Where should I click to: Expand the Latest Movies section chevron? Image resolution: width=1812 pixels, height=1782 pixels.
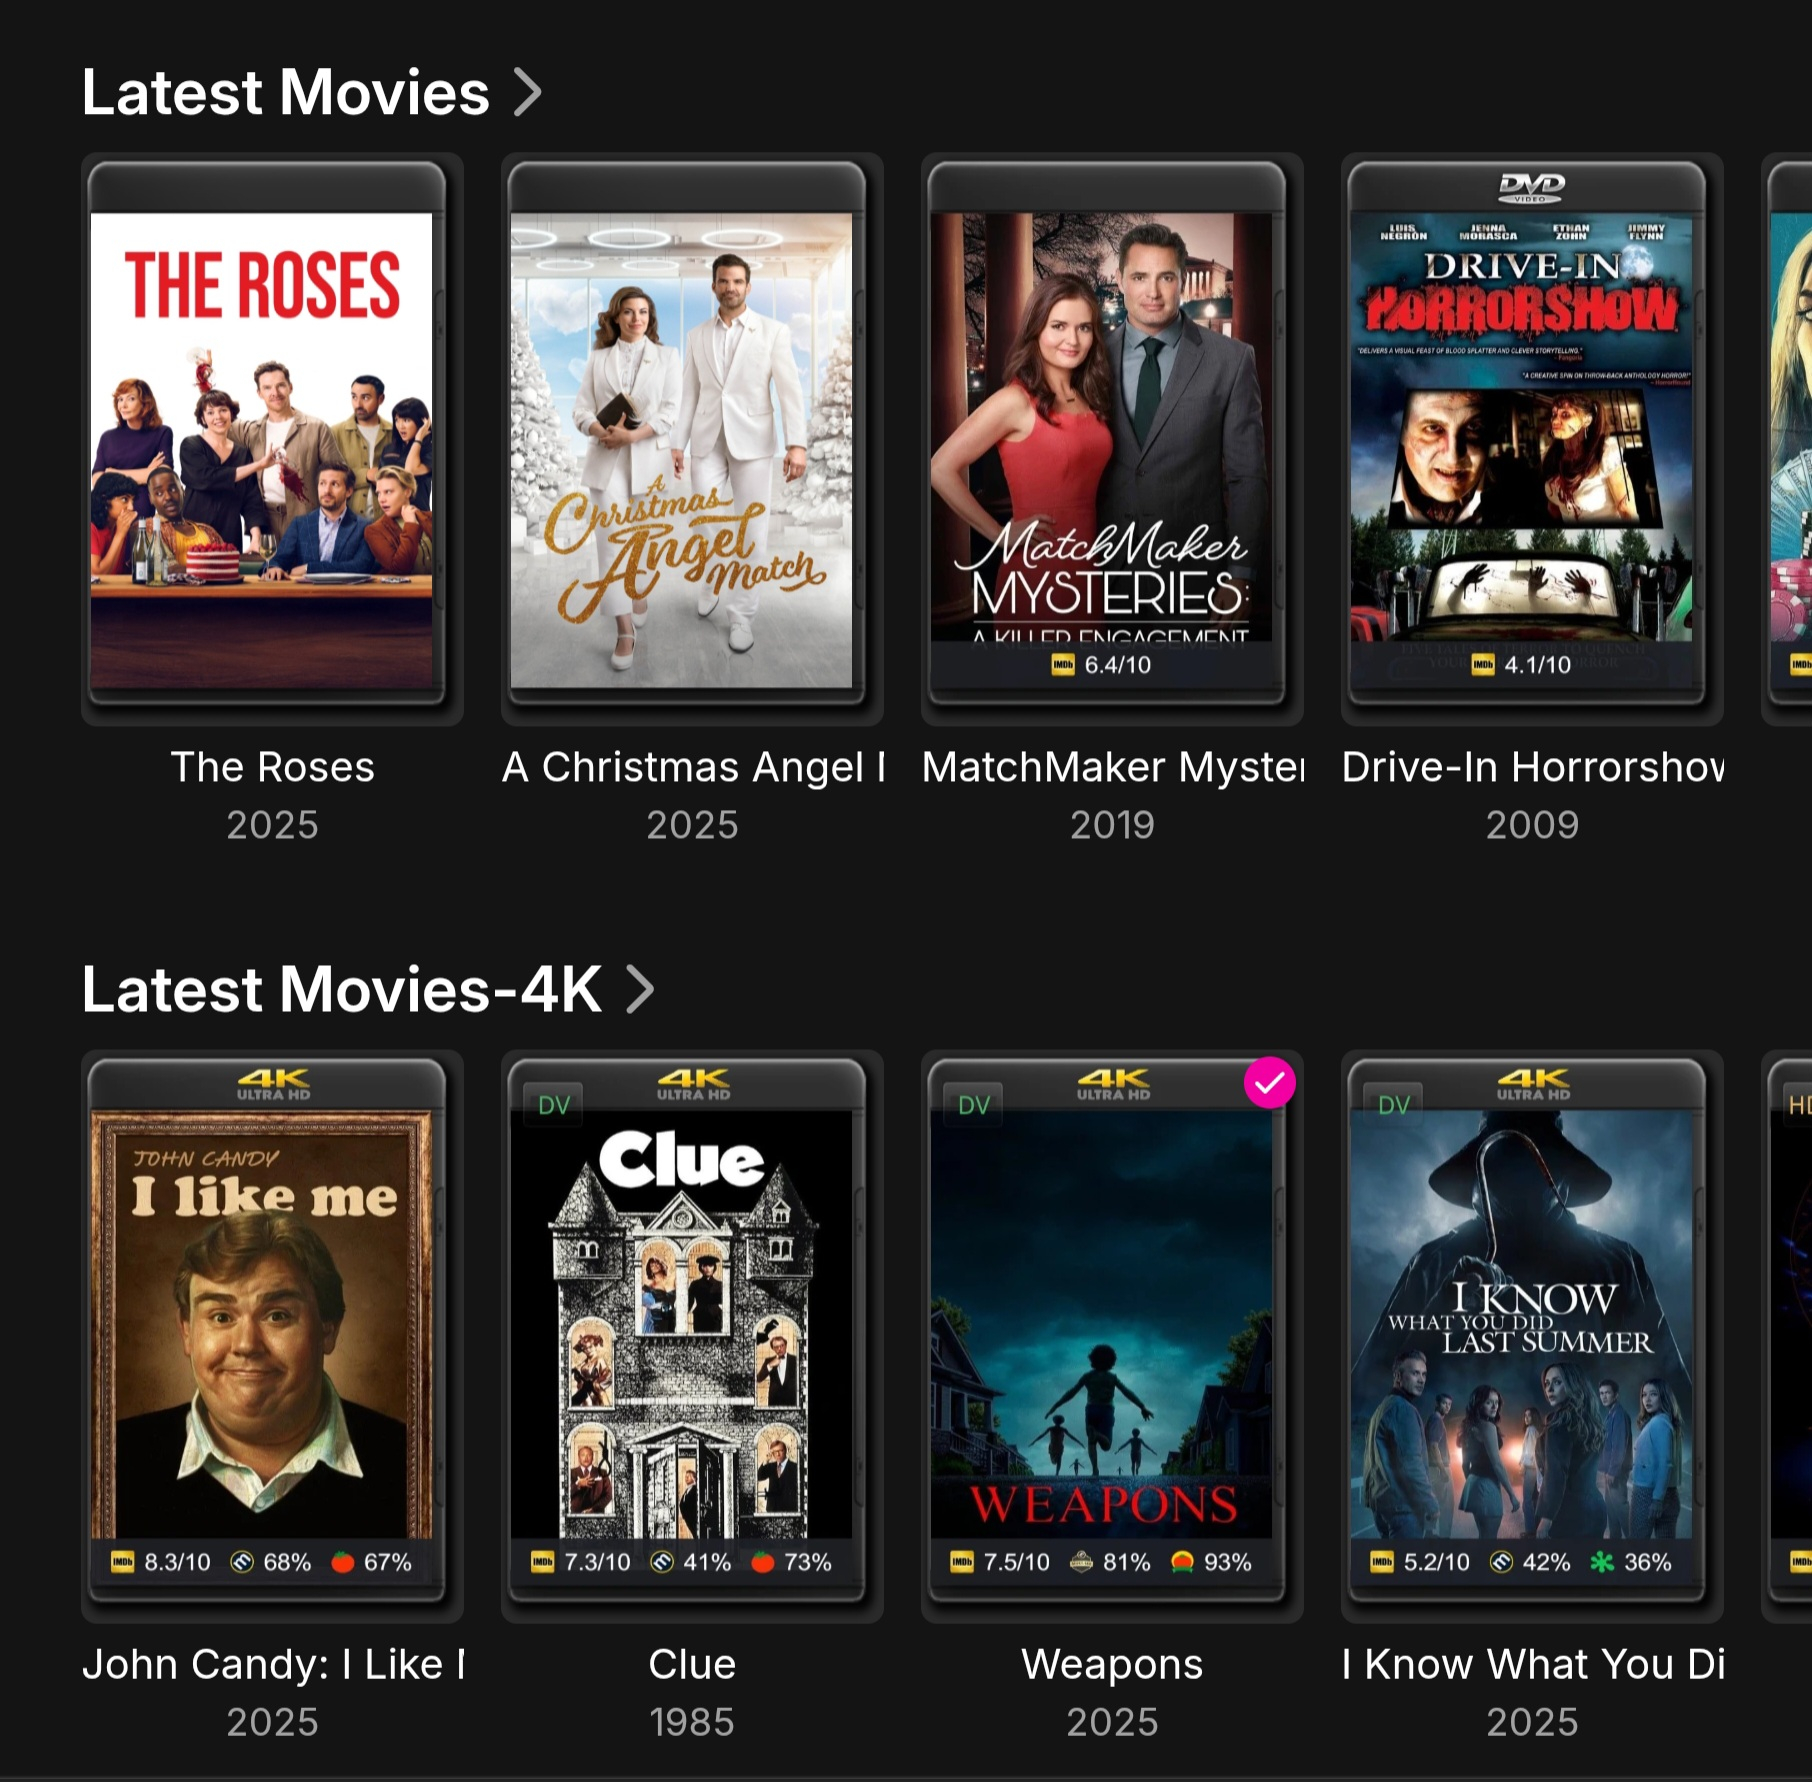pos(527,93)
